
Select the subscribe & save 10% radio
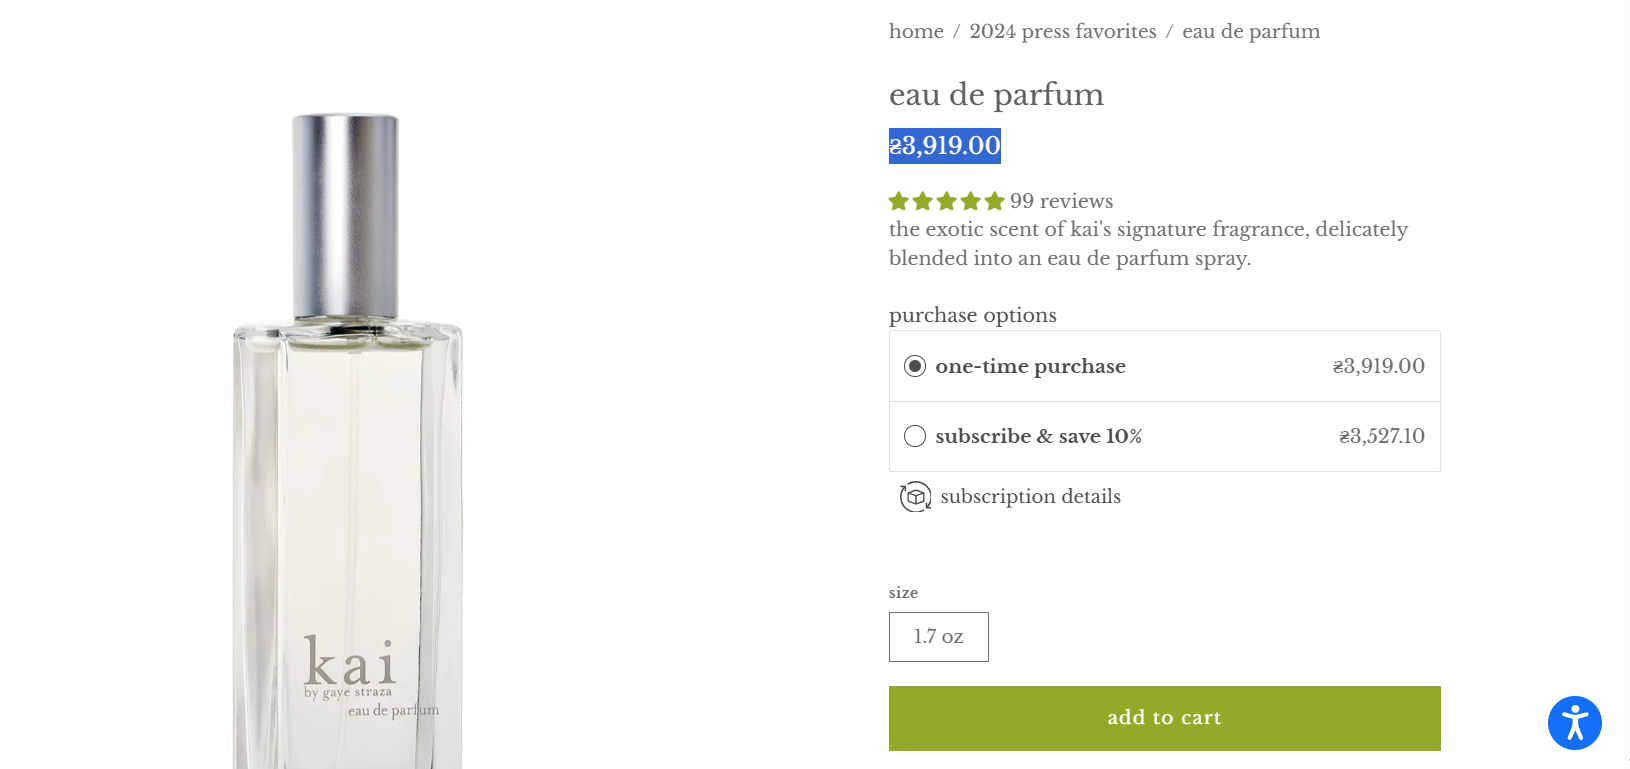pos(915,436)
